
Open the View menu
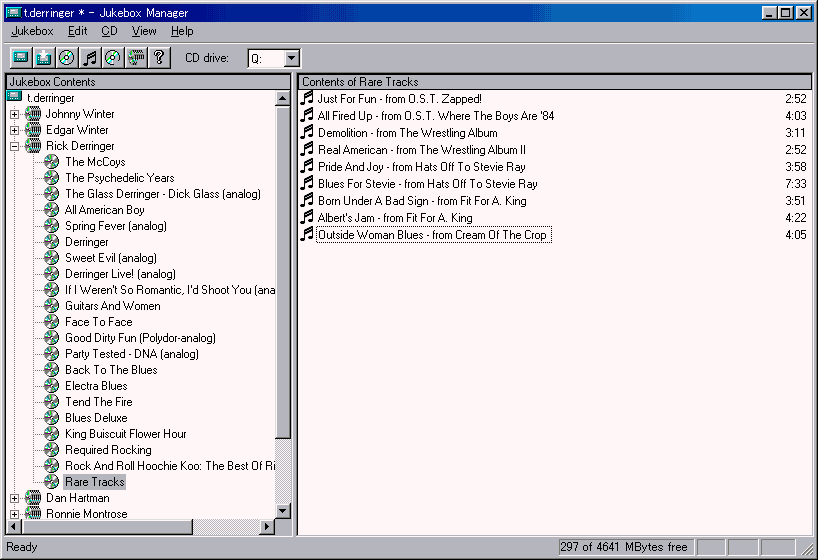144,31
